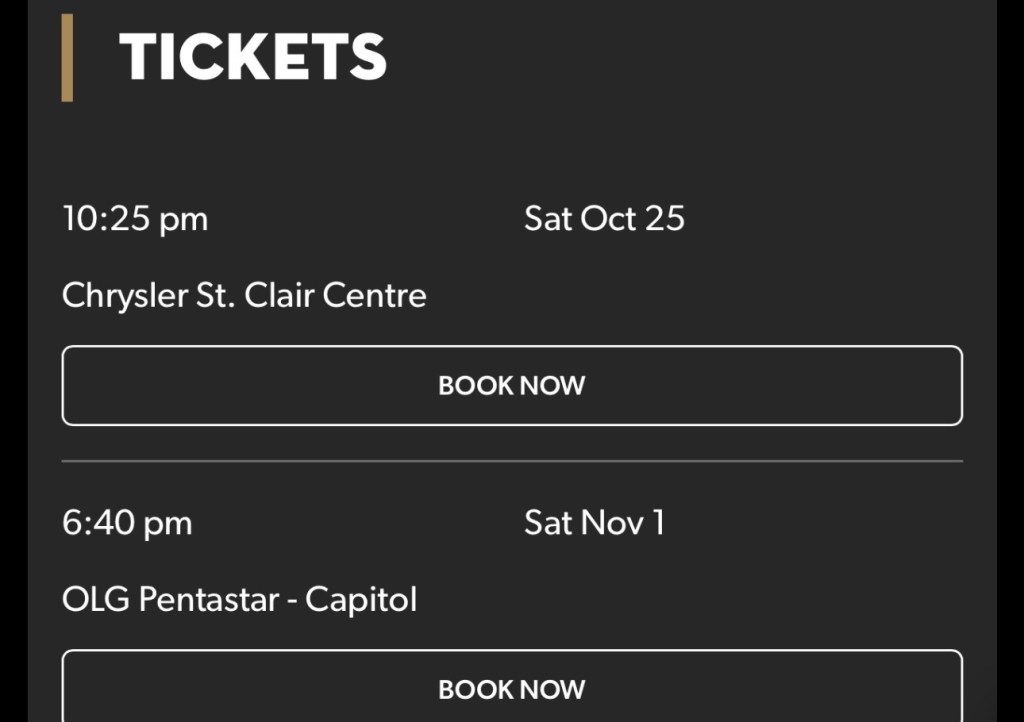
Task: Choose the late-night 10:25 pm time label
Action: [135, 219]
